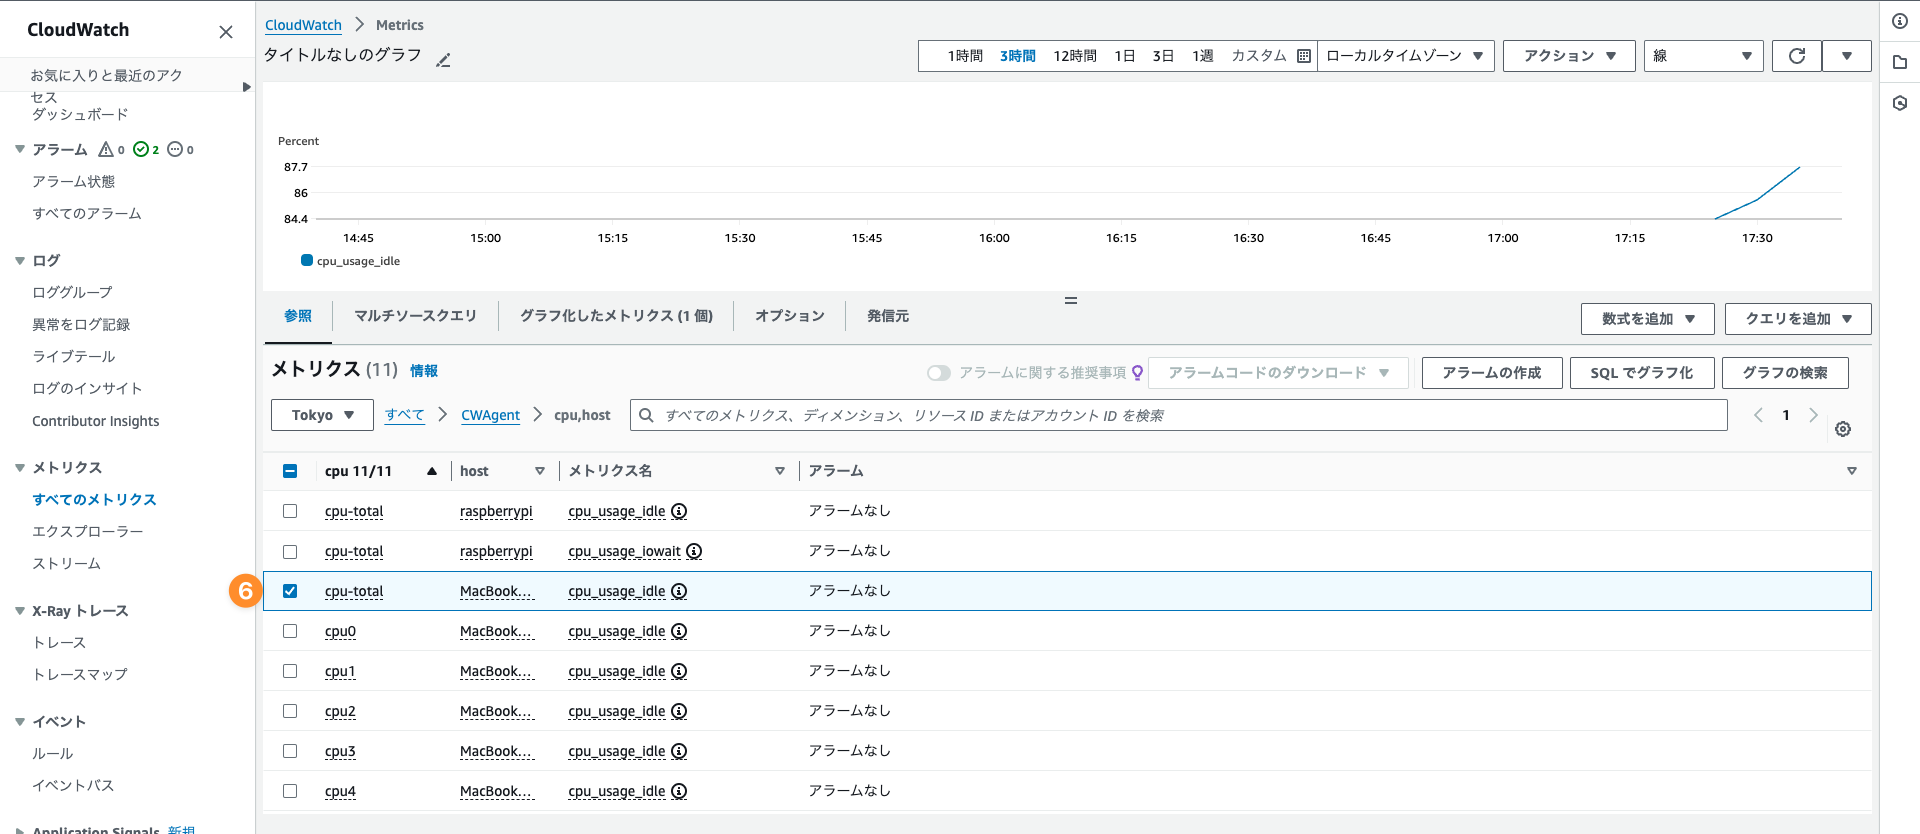Open the hexagon settings icon in right rail

click(1900, 103)
